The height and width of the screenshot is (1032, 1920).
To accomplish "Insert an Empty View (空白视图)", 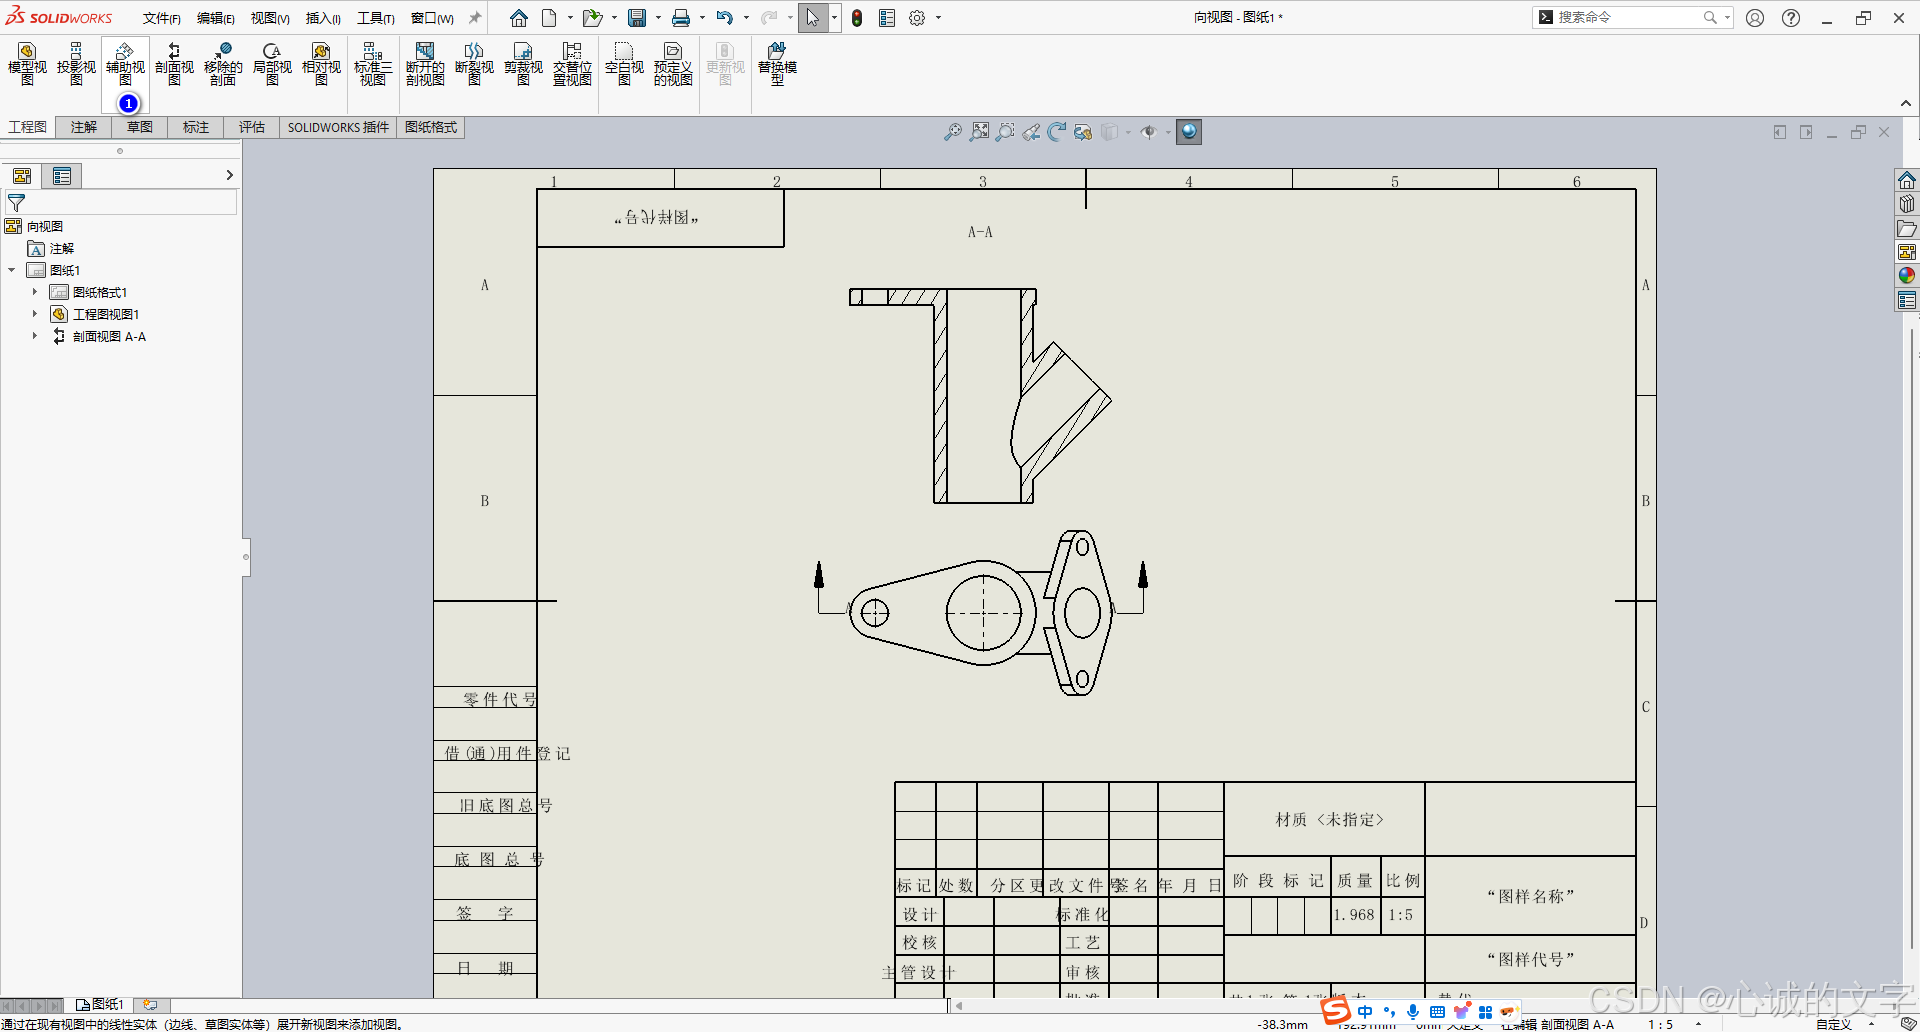I will pyautogui.click(x=624, y=64).
